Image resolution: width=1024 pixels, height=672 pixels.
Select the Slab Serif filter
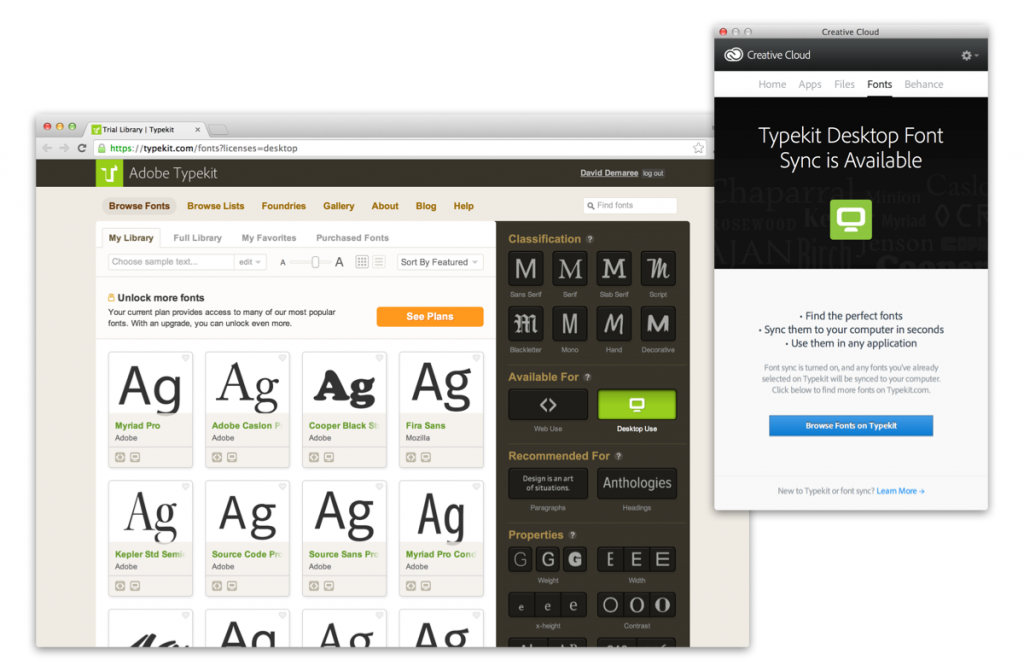click(x=614, y=269)
